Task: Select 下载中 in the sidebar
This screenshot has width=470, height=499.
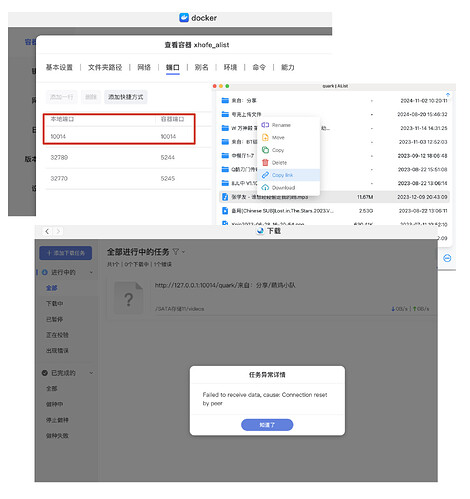Action: 54,304
